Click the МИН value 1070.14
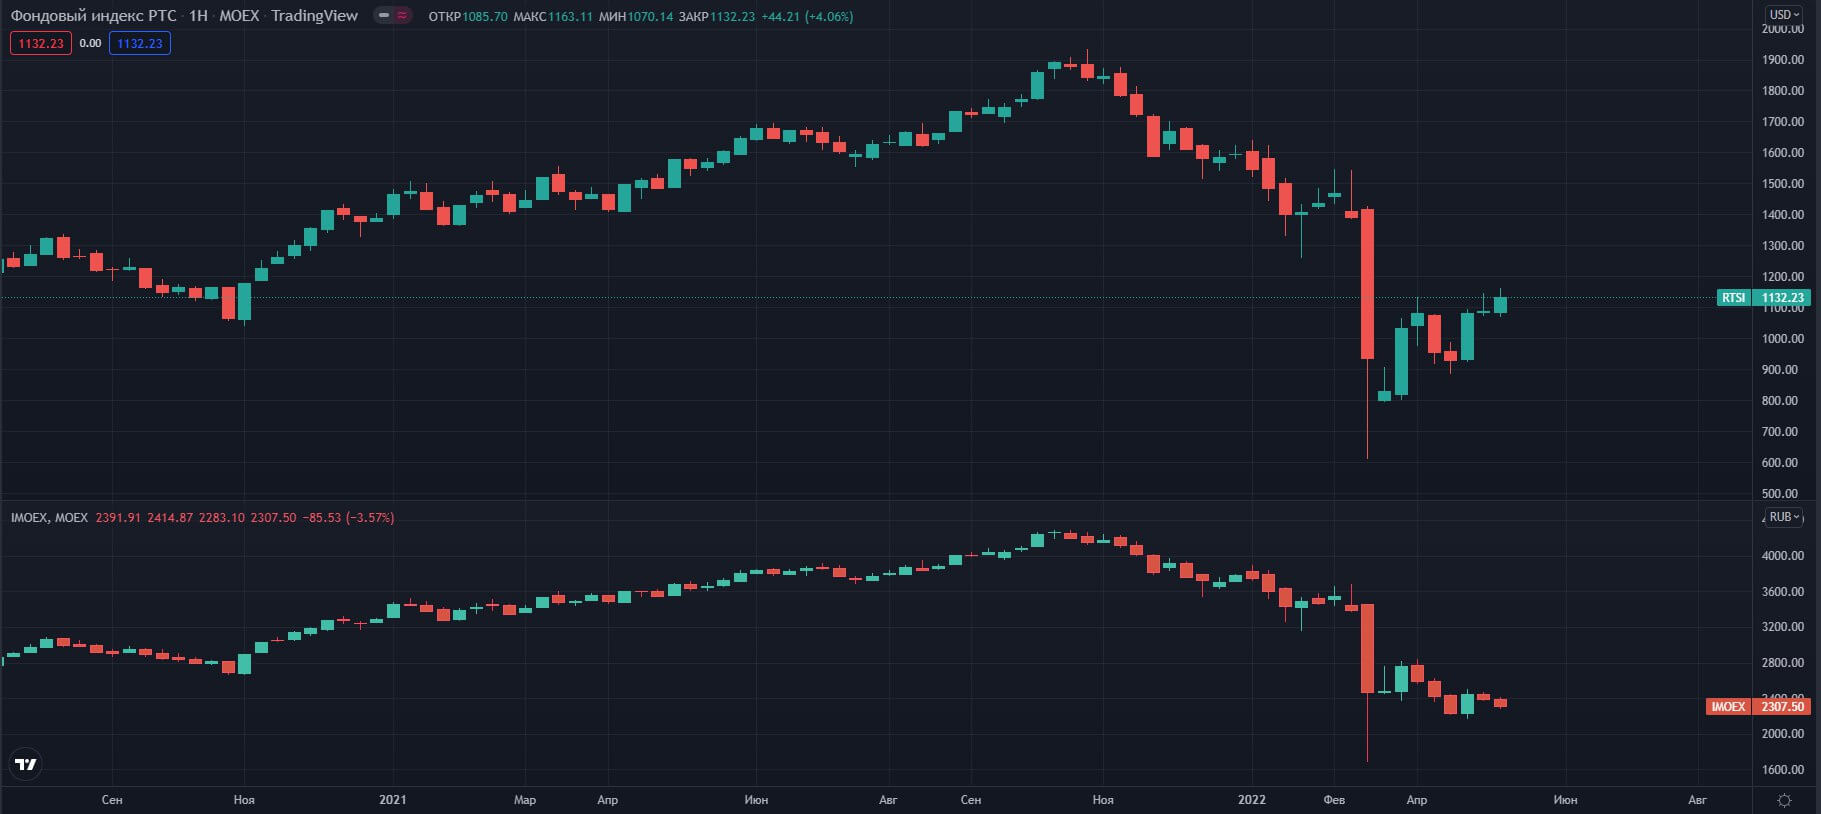 651,17
